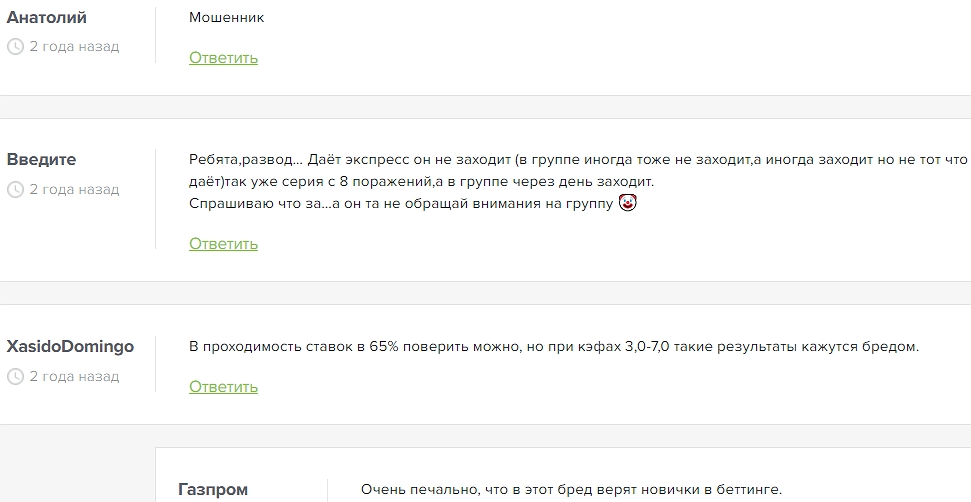Click the clock icon beside Анатолий's timestamp
The width and height of the screenshot is (971, 502).
pyautogui.click(x=15, y=46)
